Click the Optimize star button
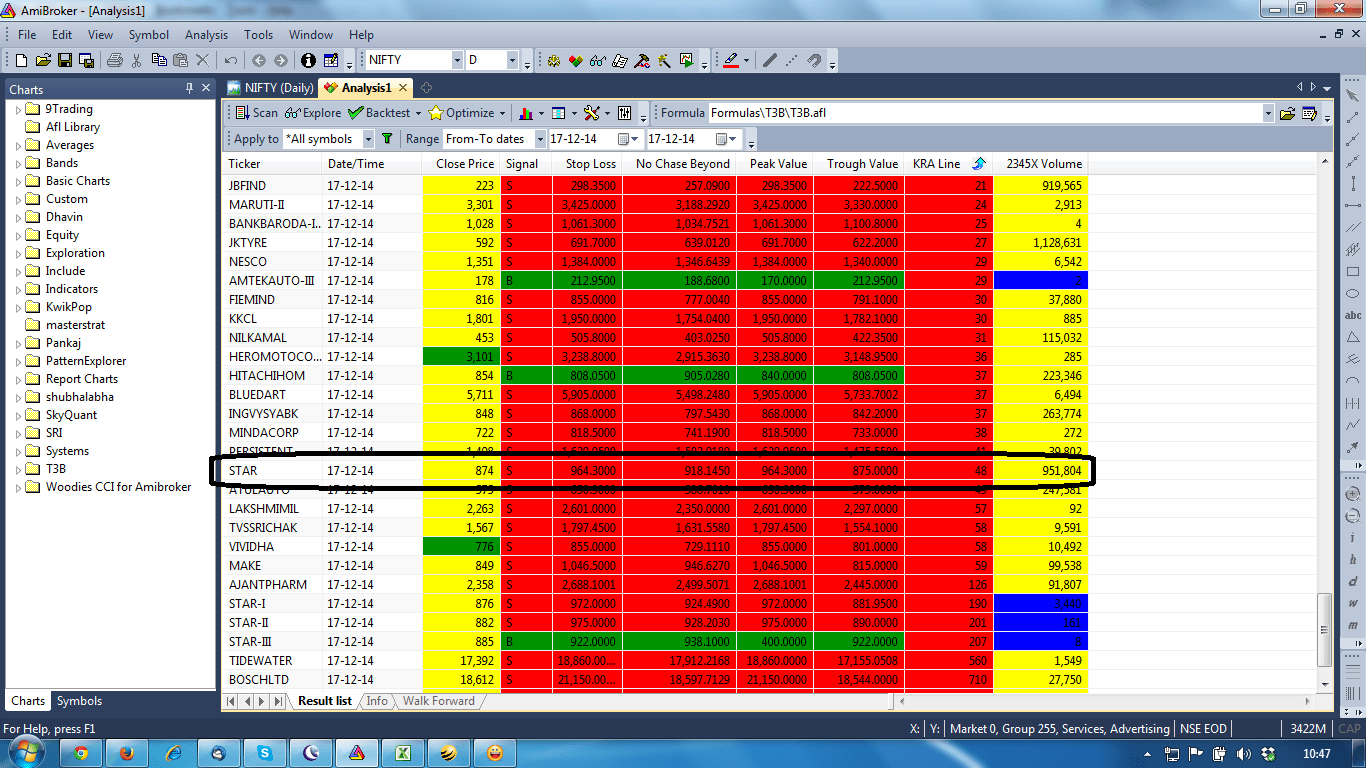The image size is (1366, 768). 461,113
